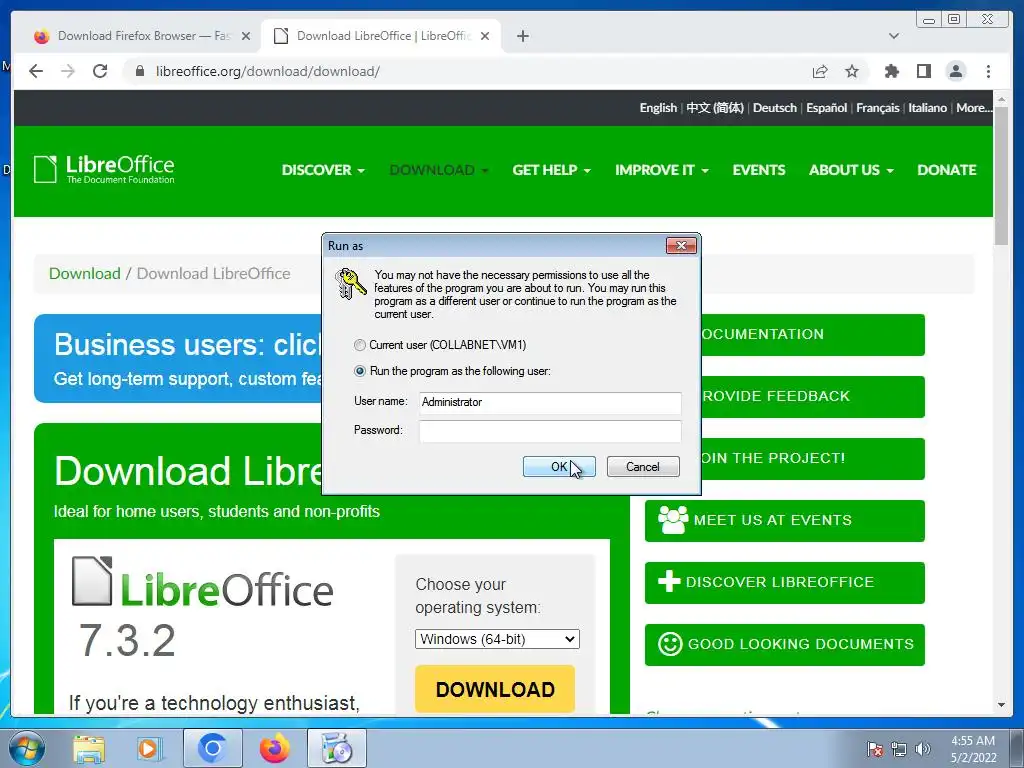Image resolution: width=1024 pixels, height=768 pixels.
Task: Open Discover LibreOffice button
Action: coord(784,583)
